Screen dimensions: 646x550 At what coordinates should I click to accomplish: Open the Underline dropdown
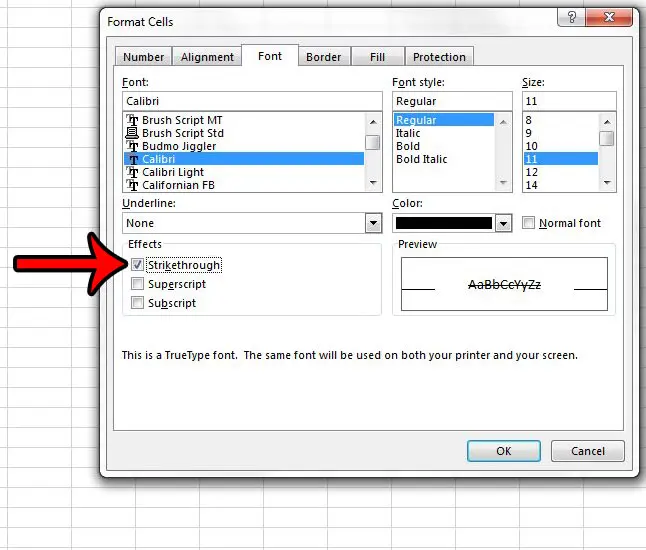(x=373, y=223)
